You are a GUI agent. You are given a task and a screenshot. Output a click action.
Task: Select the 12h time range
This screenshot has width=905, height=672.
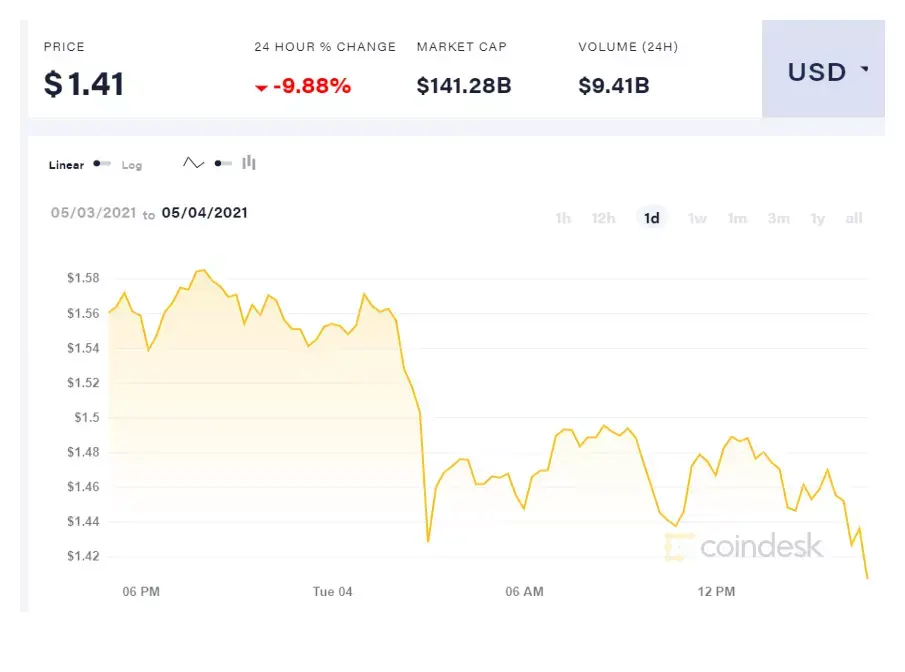point(603,218)
